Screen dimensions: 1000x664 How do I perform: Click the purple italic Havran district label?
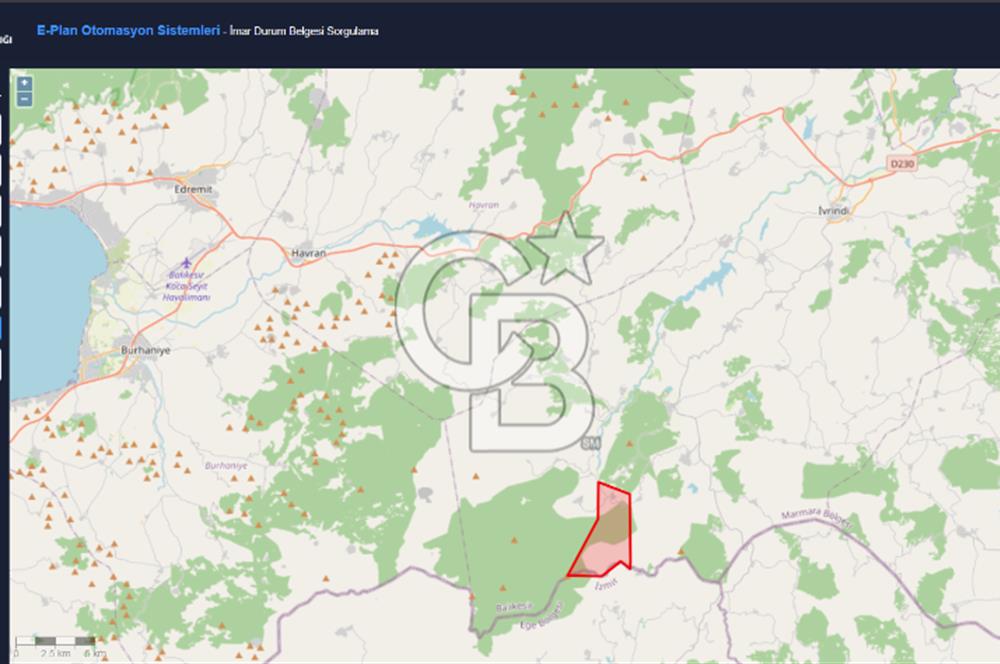tap(483, 205)
